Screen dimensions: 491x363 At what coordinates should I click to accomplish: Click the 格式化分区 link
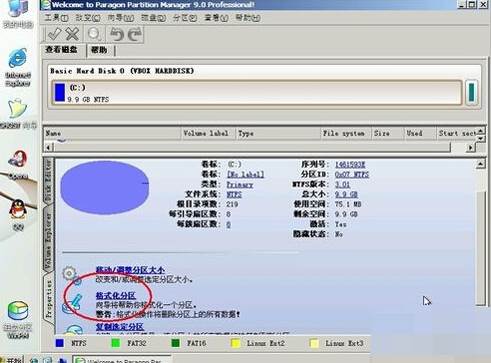click(116, 296)
